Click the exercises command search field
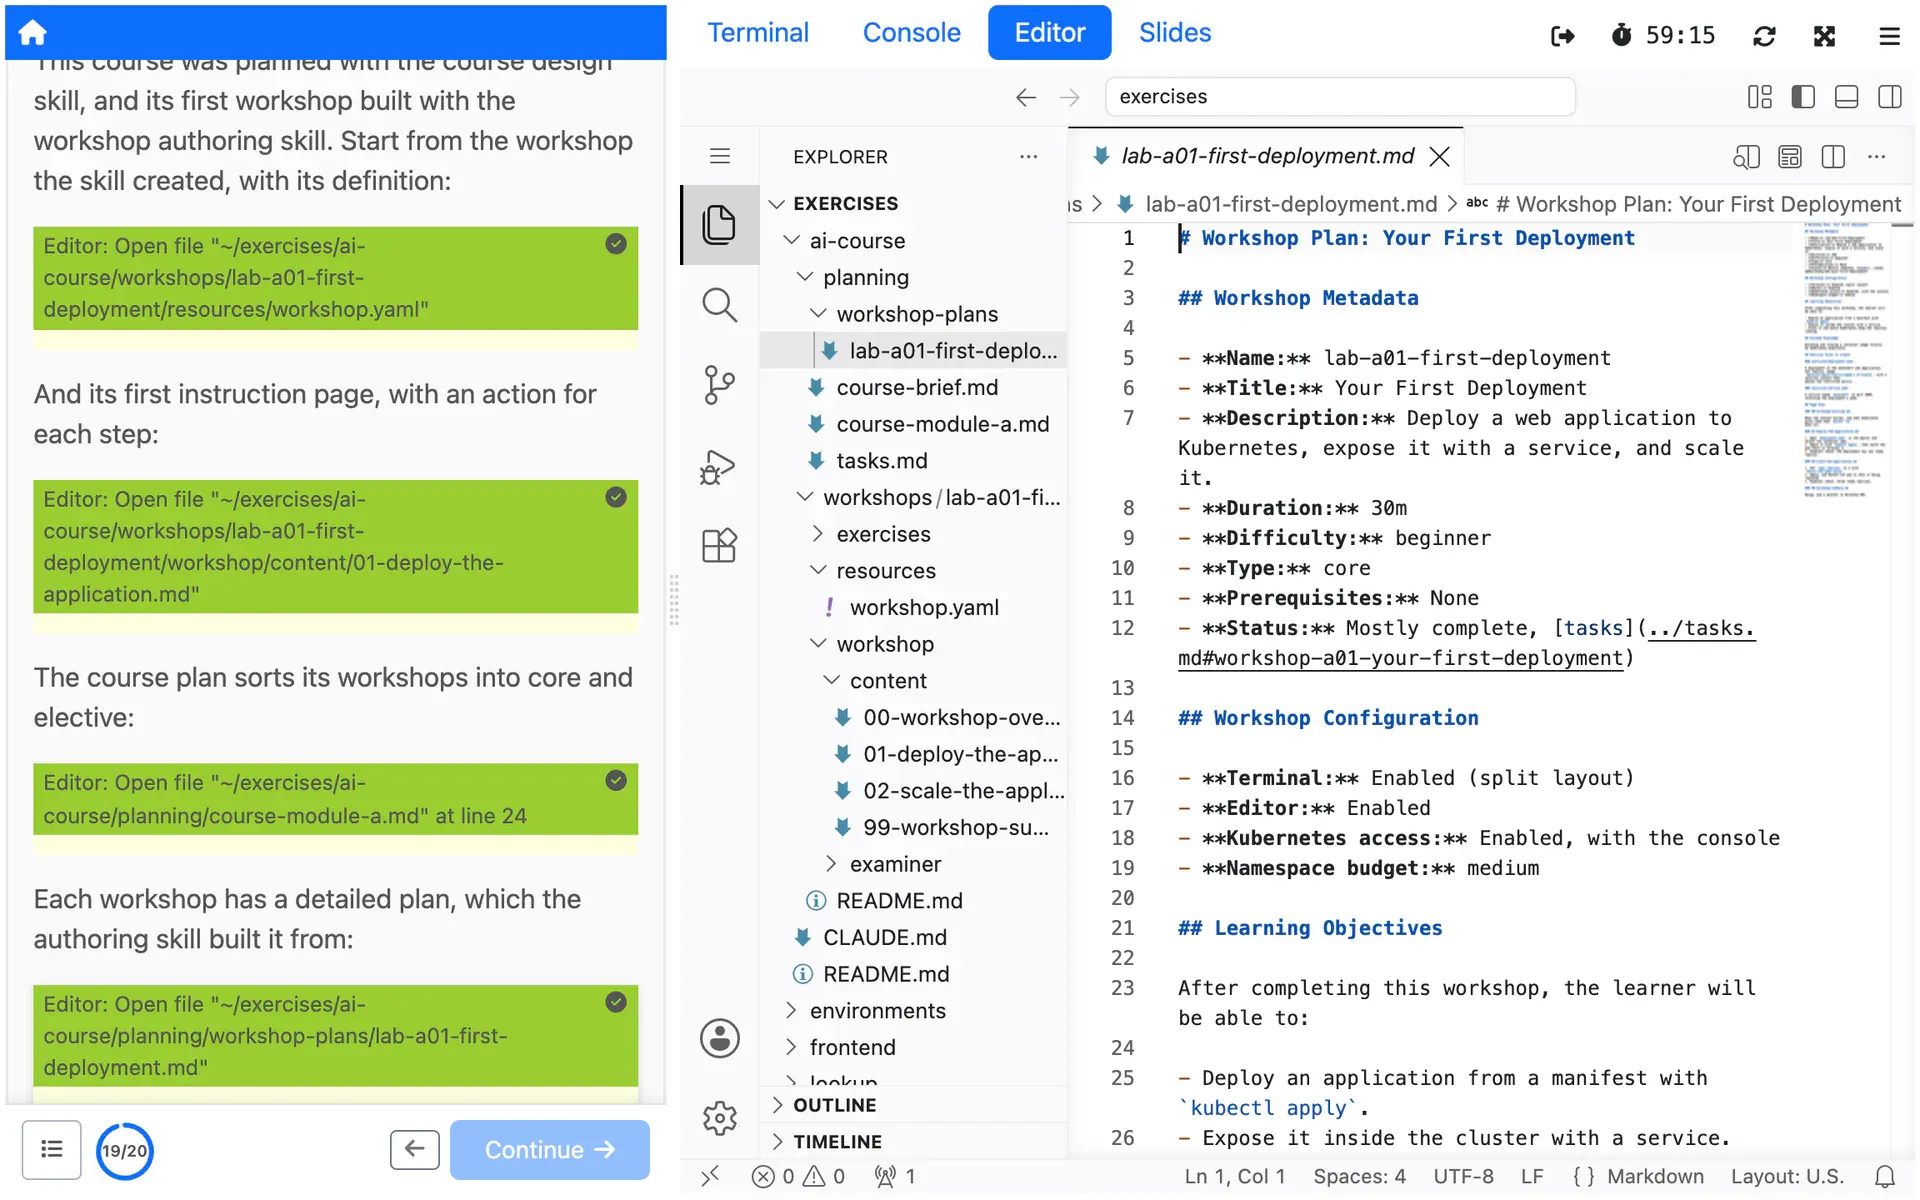The width and height of the screenshot is (1920, 1200). [x=1340, y=97]
